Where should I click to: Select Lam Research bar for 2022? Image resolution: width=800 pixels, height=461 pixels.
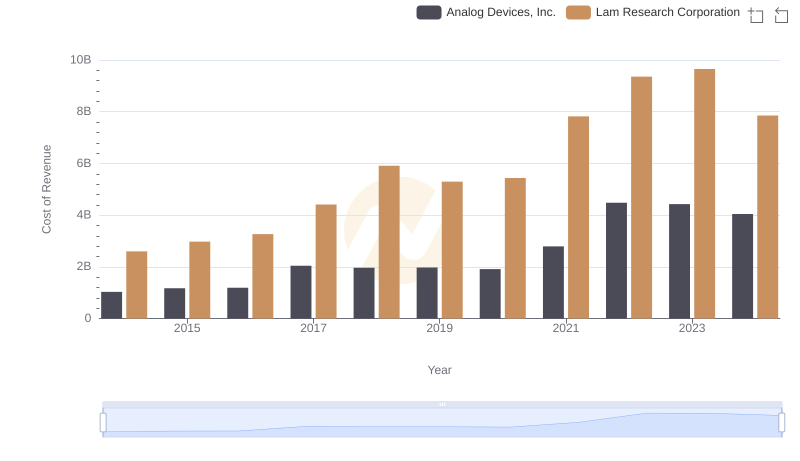[641, 197]
